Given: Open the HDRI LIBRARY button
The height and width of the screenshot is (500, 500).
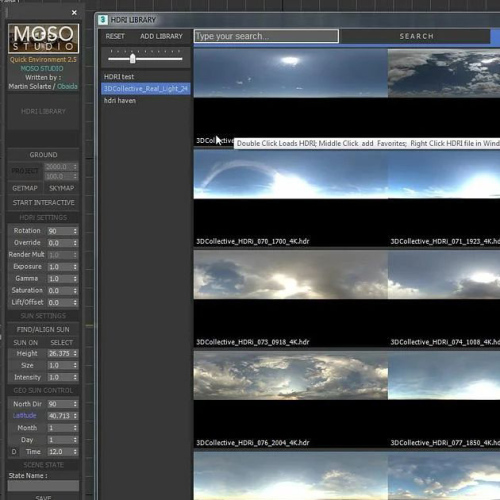Looking at the screenshot, I should (43, 112).
